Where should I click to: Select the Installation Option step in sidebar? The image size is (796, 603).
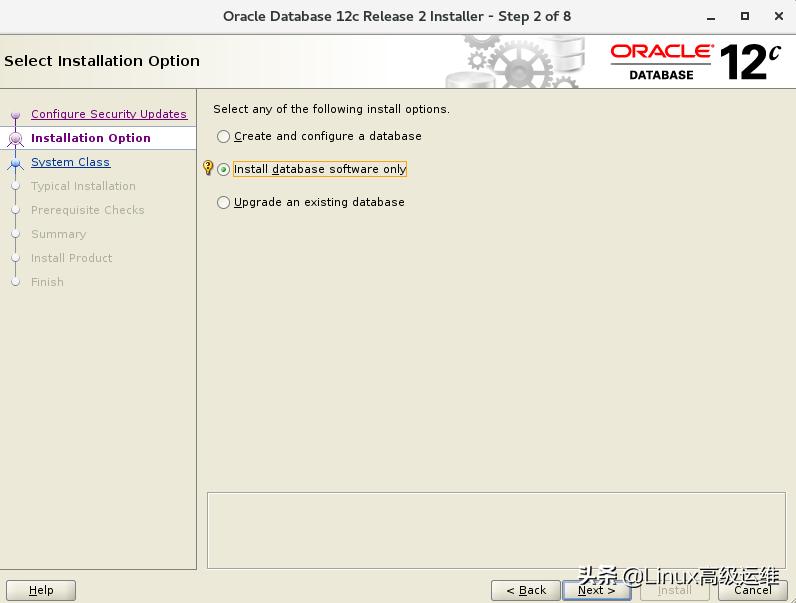tap(91, 138)
